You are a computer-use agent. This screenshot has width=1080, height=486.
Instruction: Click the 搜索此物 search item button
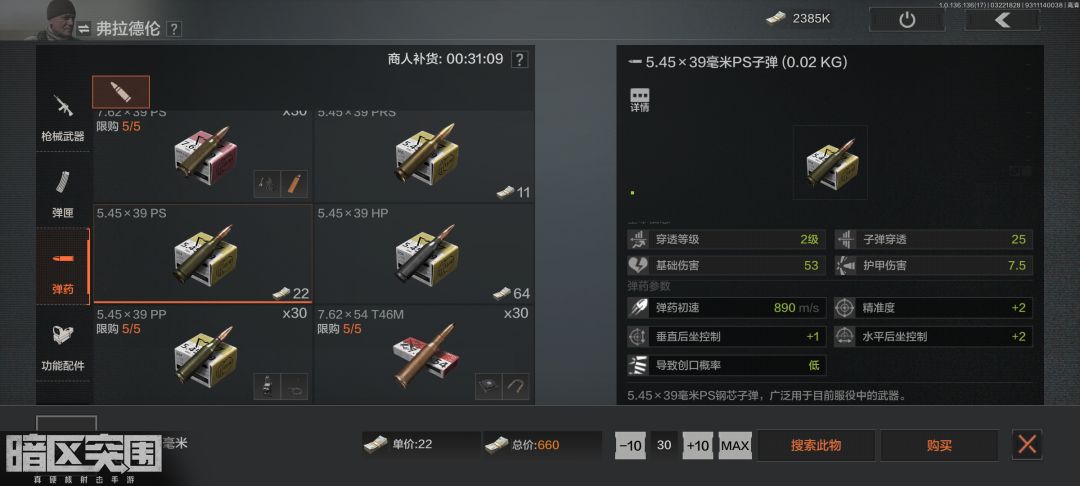pyautogui.click(x=816, y=445)
